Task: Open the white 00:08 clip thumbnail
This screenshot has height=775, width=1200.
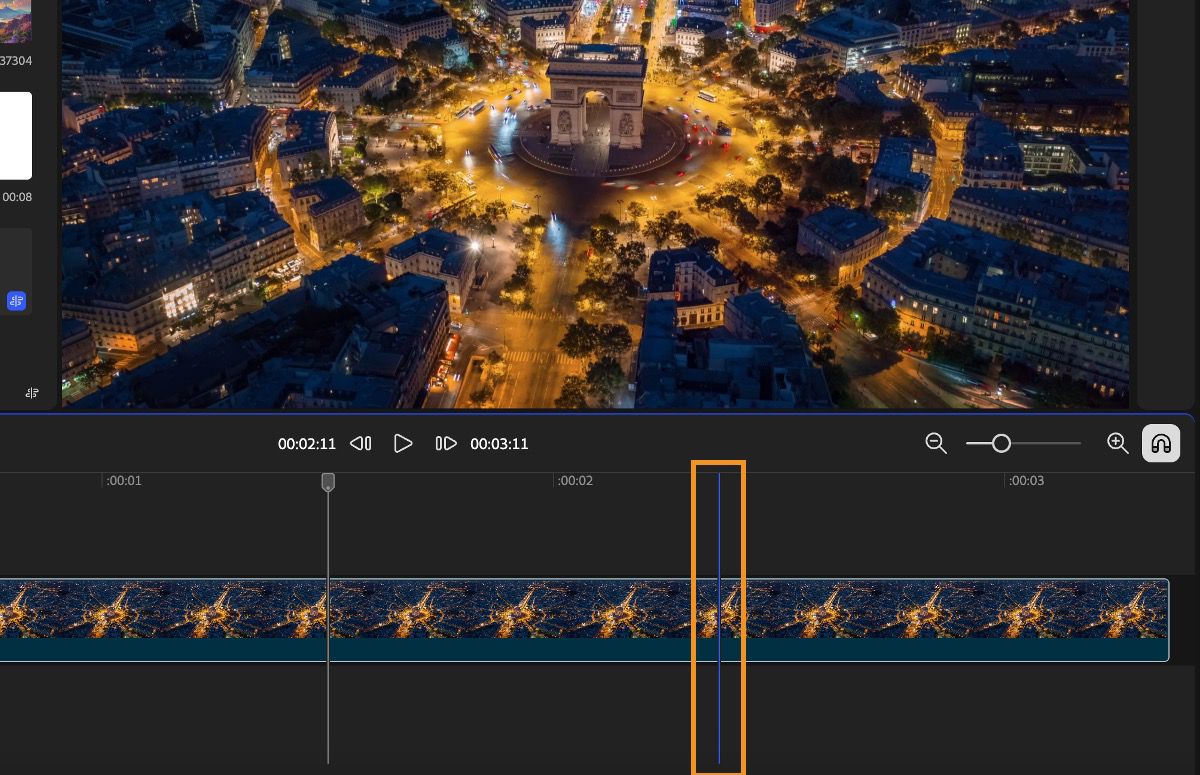Action: click(x=14, y=135)
